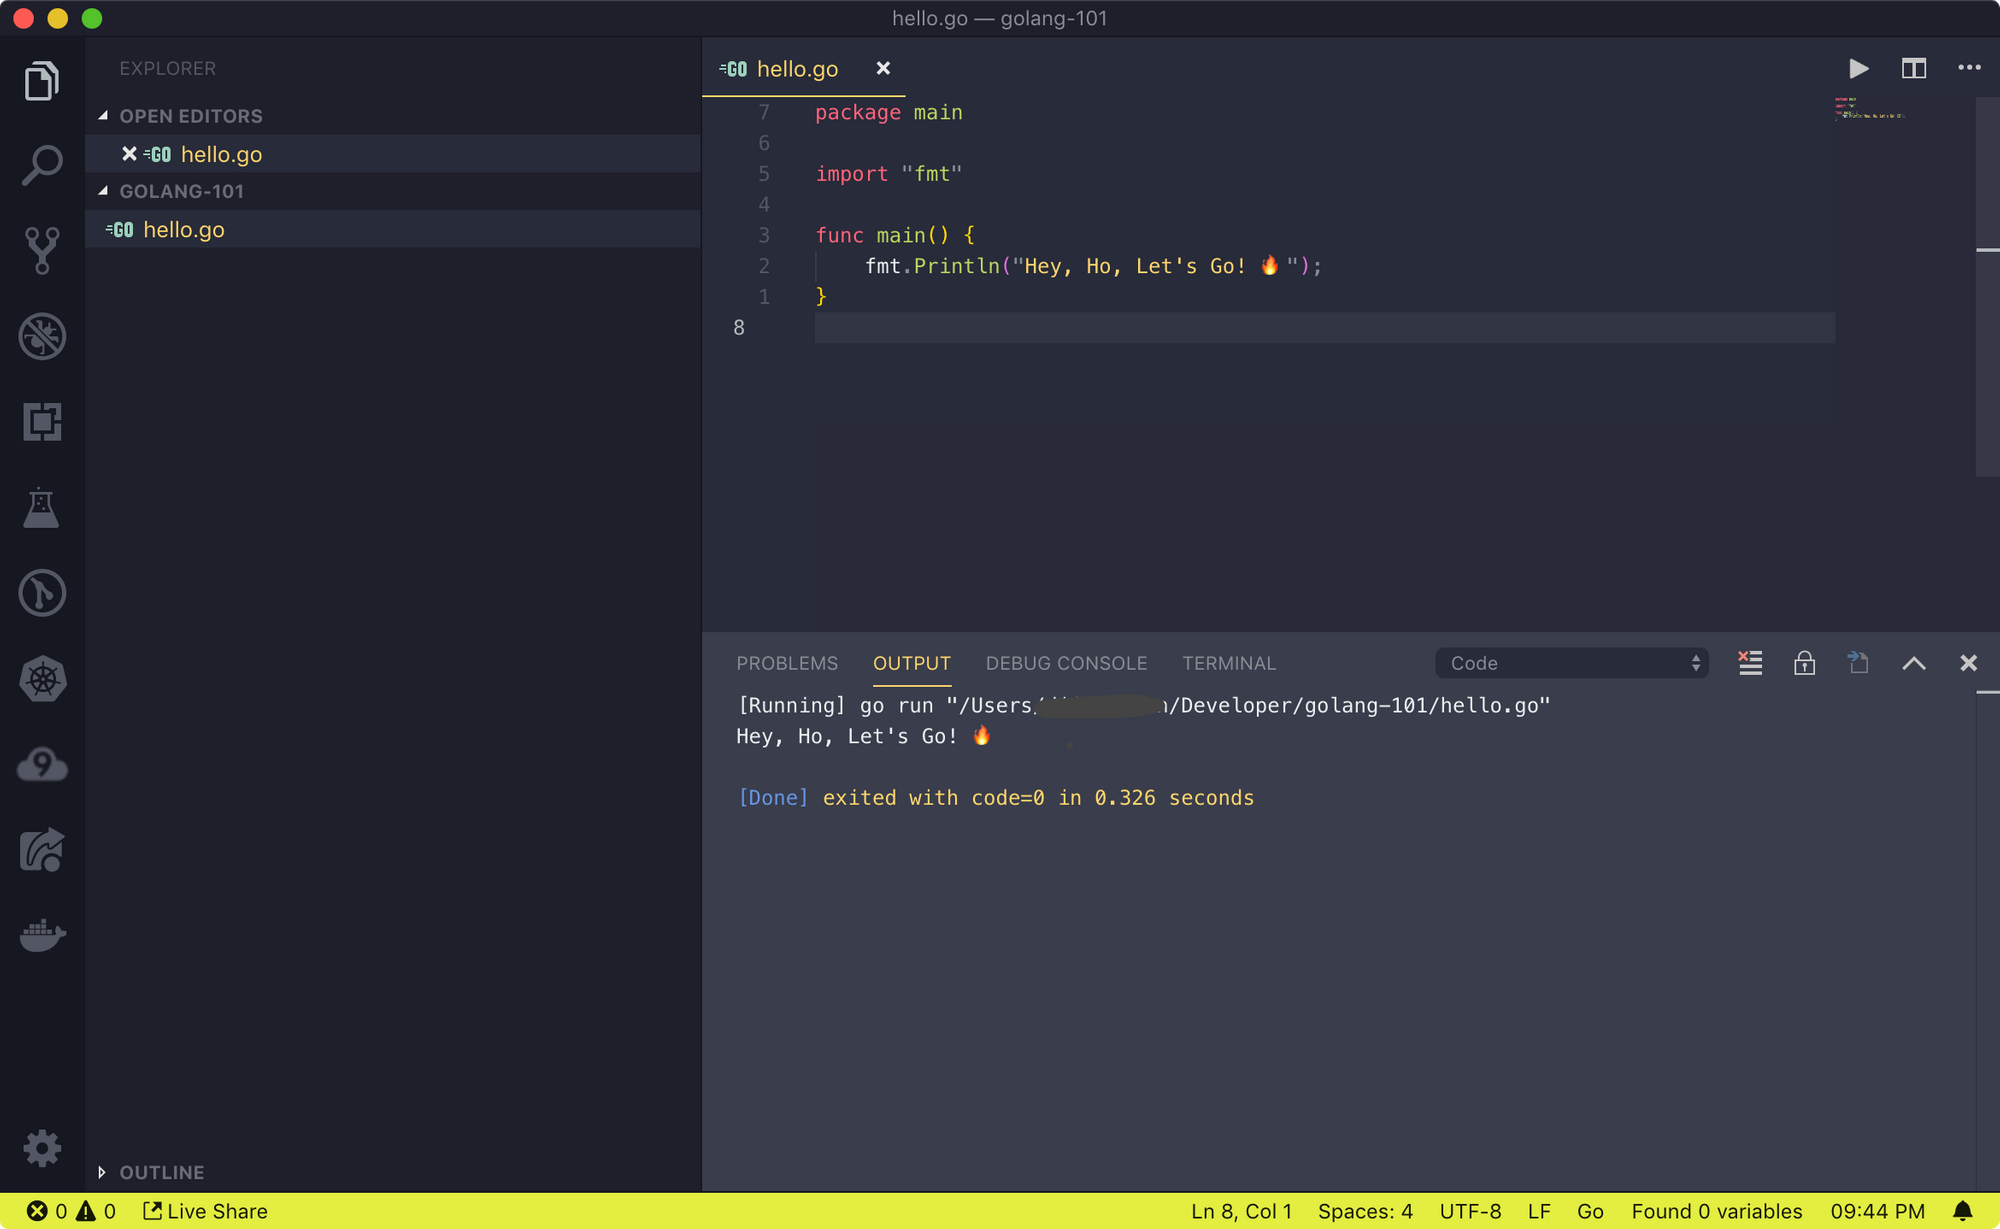Open the Test beaker icon view
Image resolution: width=2000 pixels, height=1229 pixels.
[42, 508]
